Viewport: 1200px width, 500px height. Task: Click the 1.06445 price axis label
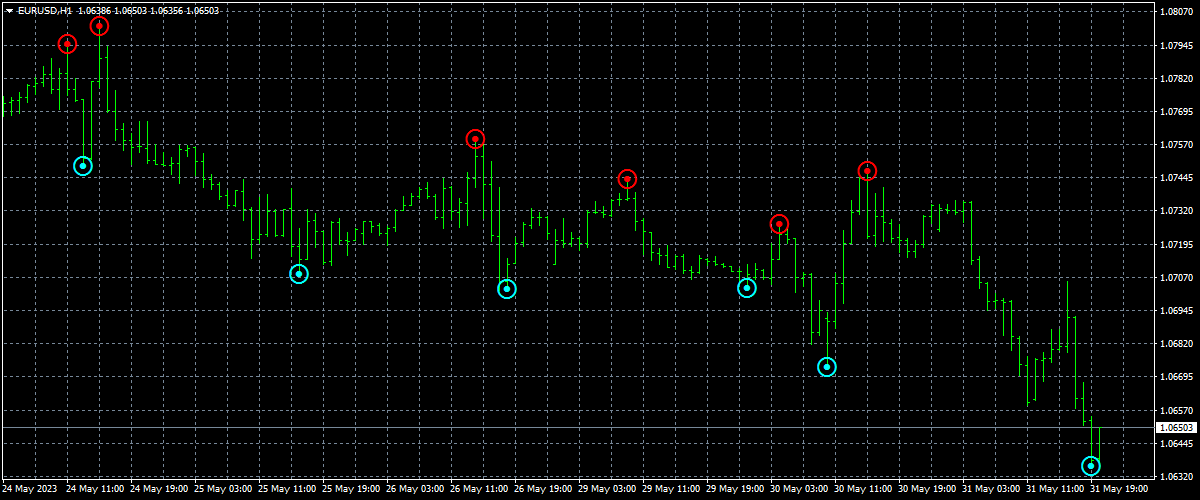point(1177,443)
